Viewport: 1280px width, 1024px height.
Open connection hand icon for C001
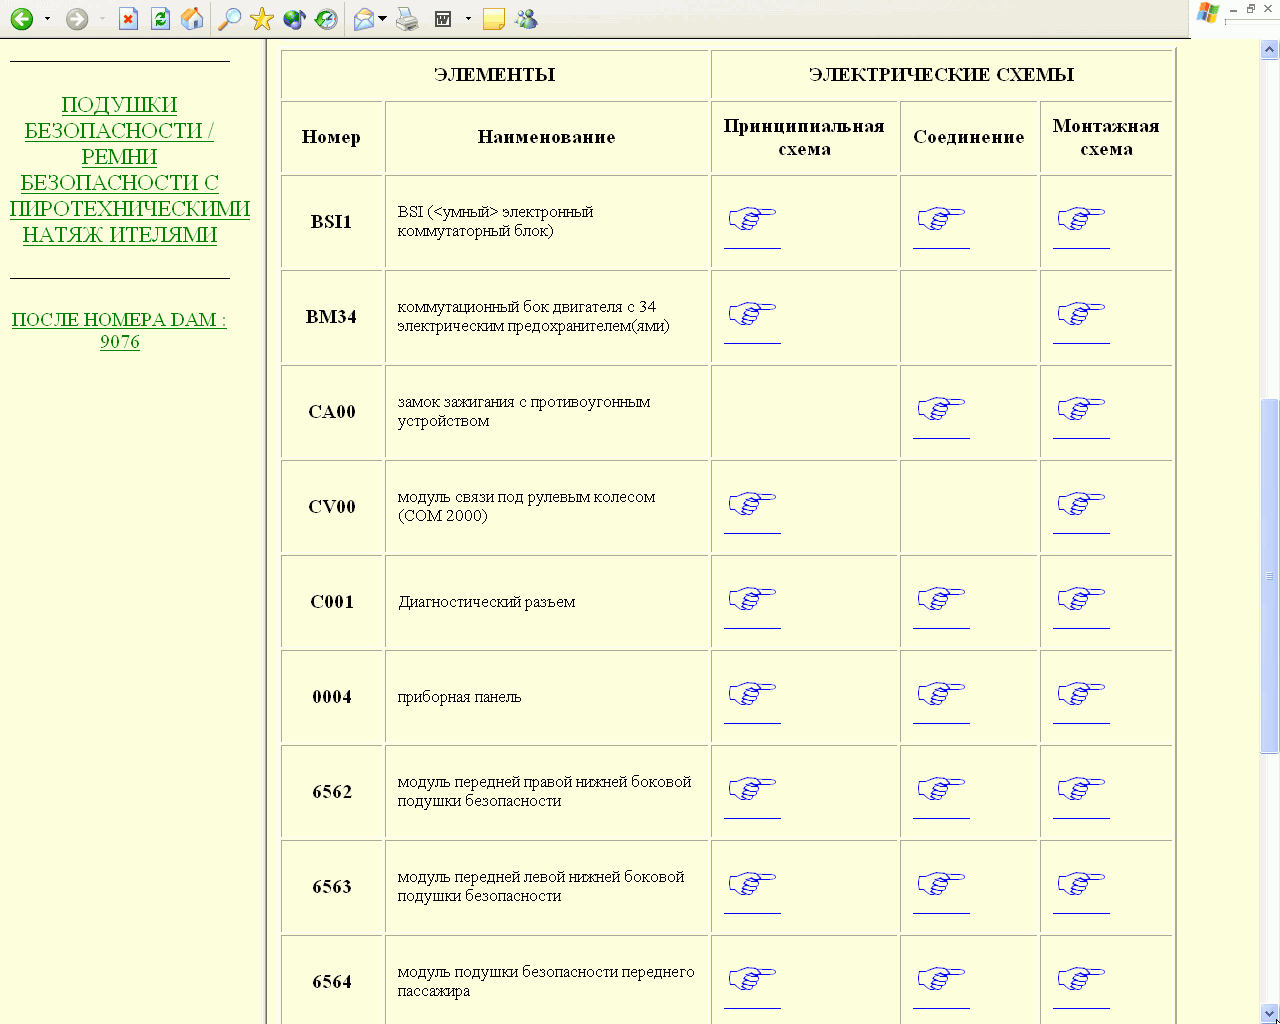tap(941, 598)
